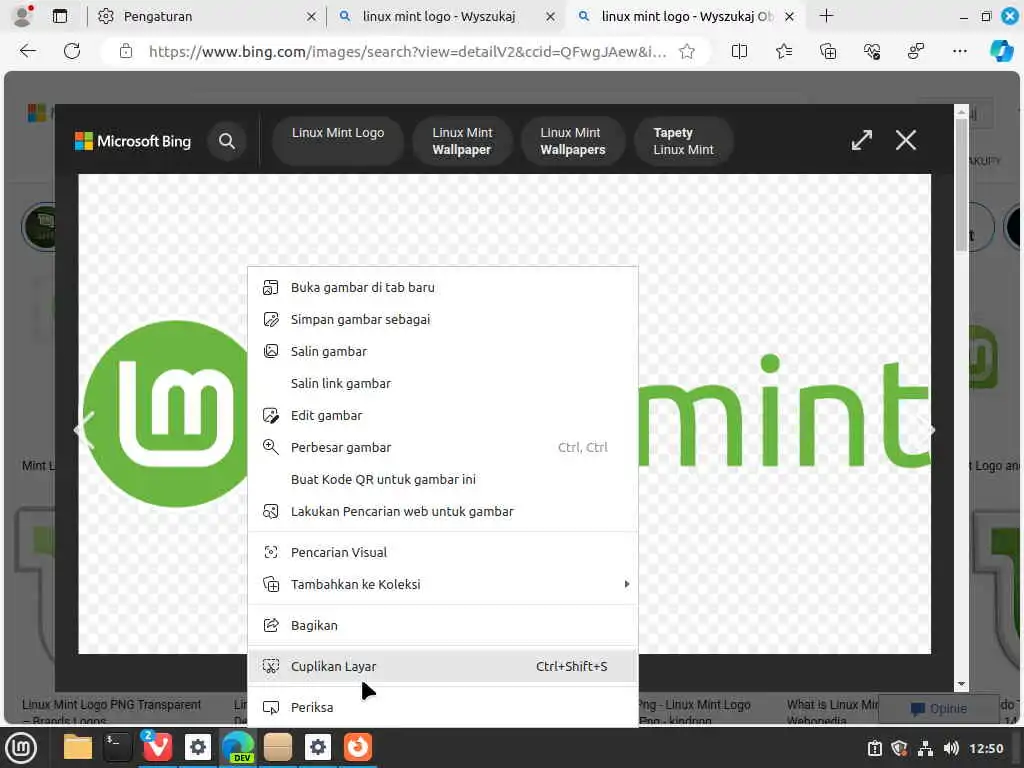Open Vivaldi browser in taskbar
This screenshot has width=1024, height=768.
click(157, 748)
